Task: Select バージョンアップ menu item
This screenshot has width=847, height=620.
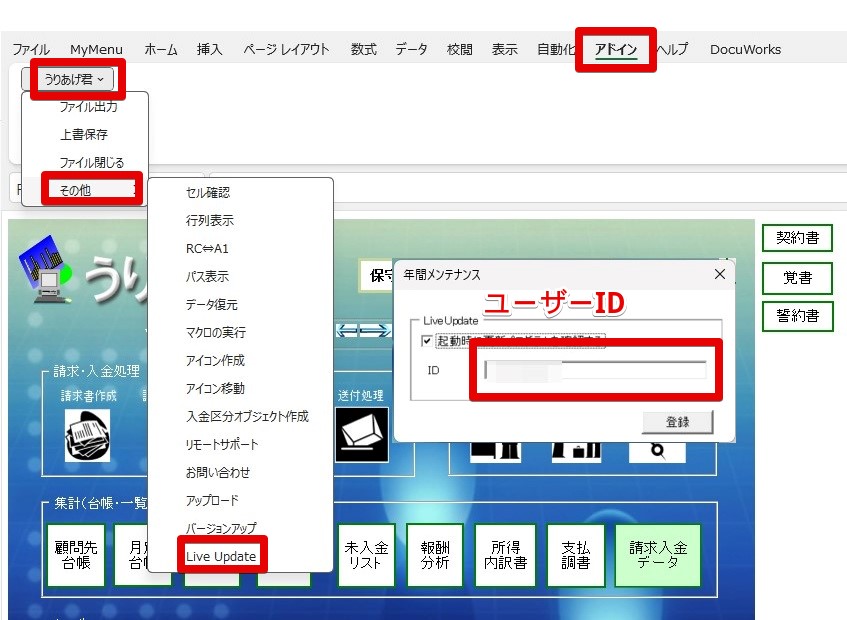Action: tap(221, 528)
